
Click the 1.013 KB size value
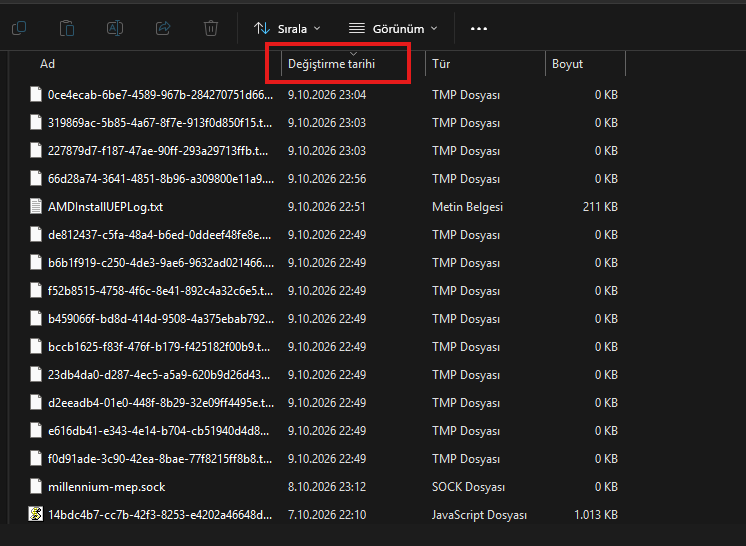(x=596, y=515)
